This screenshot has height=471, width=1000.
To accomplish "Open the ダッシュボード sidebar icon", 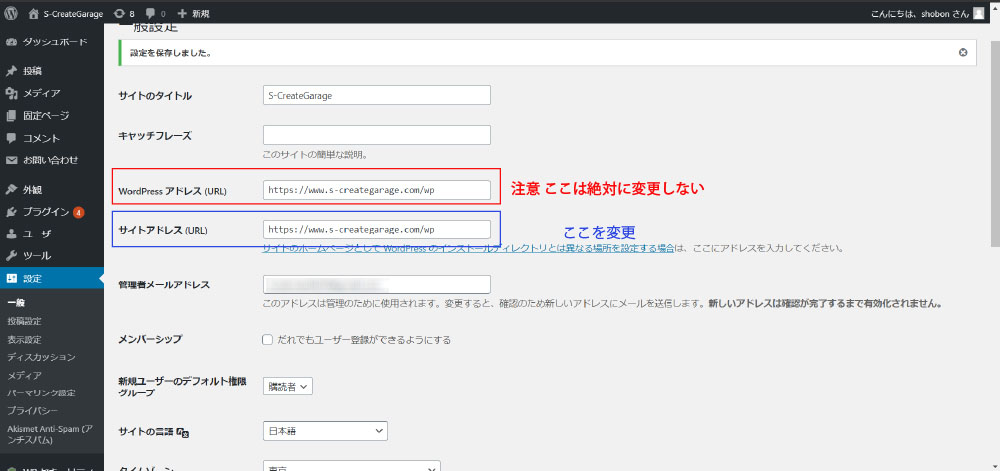I will click(11, 42).
